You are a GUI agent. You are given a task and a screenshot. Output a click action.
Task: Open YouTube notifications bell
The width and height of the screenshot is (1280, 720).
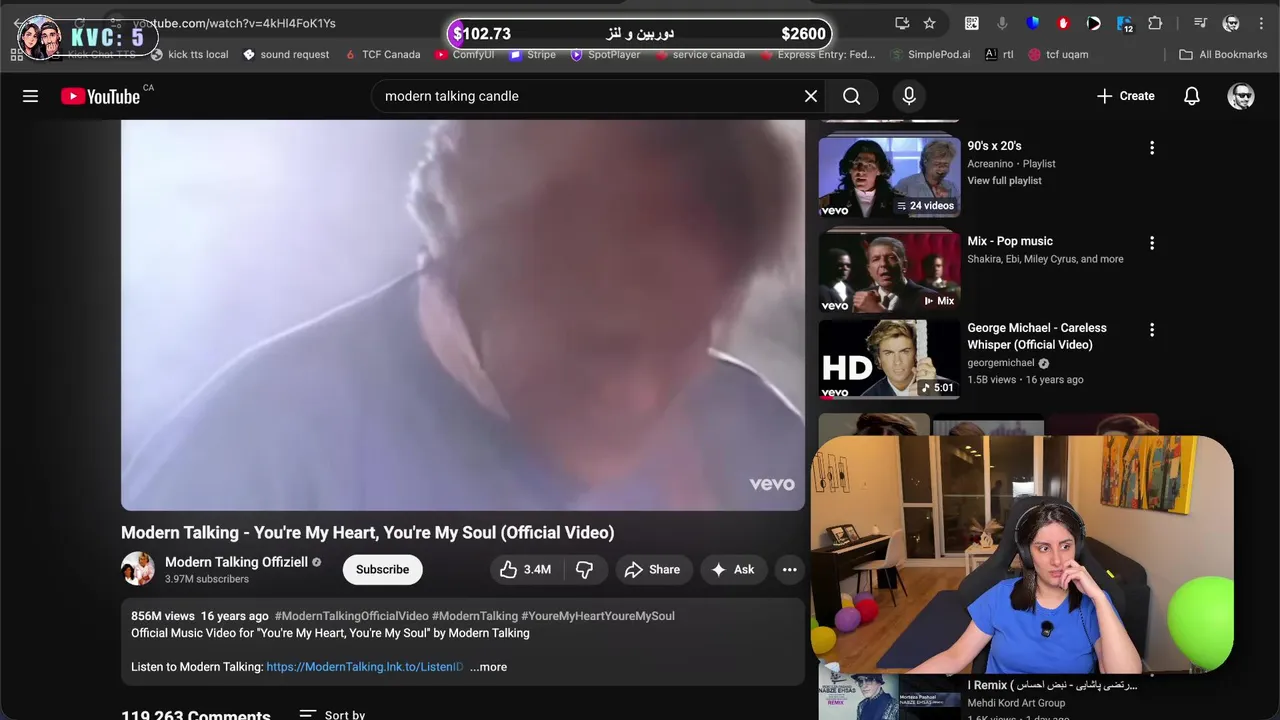coord(1192,96)
